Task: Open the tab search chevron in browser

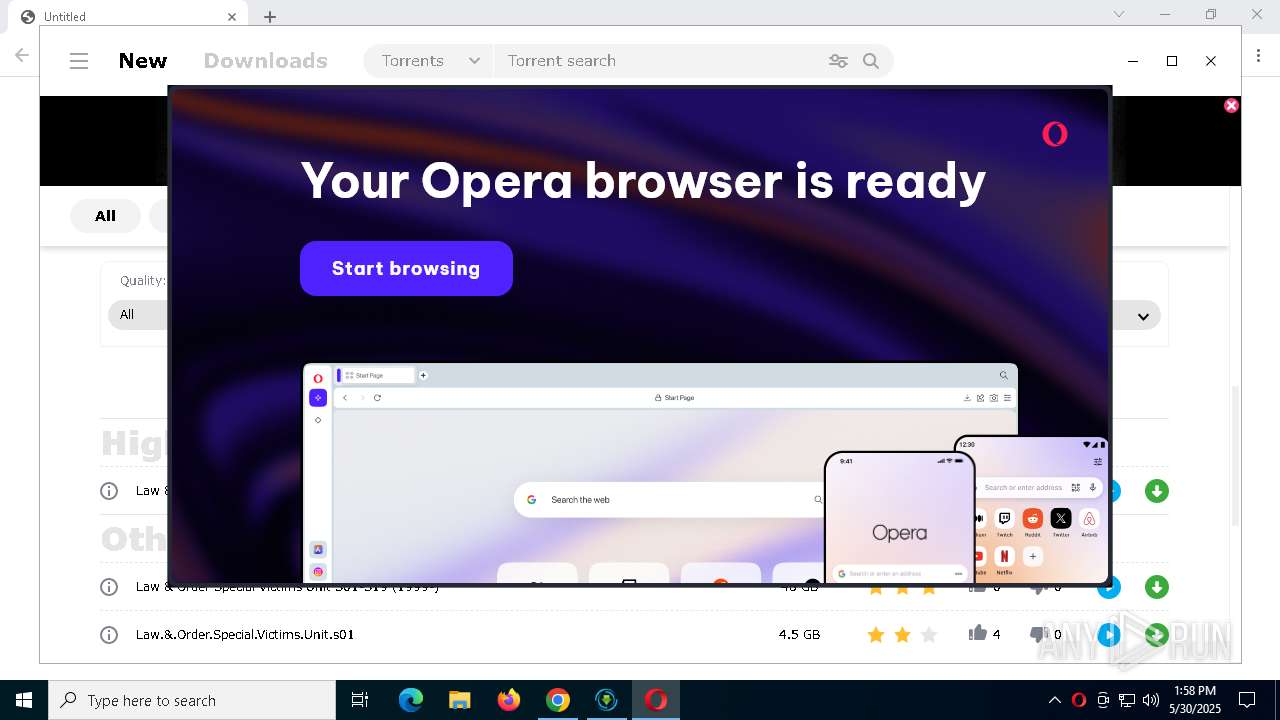Action: [x=1119, y=14]
